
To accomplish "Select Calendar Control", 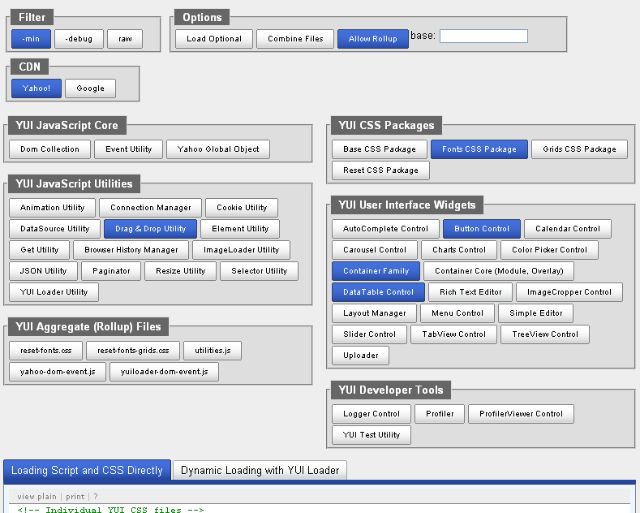I will [568, 229].
